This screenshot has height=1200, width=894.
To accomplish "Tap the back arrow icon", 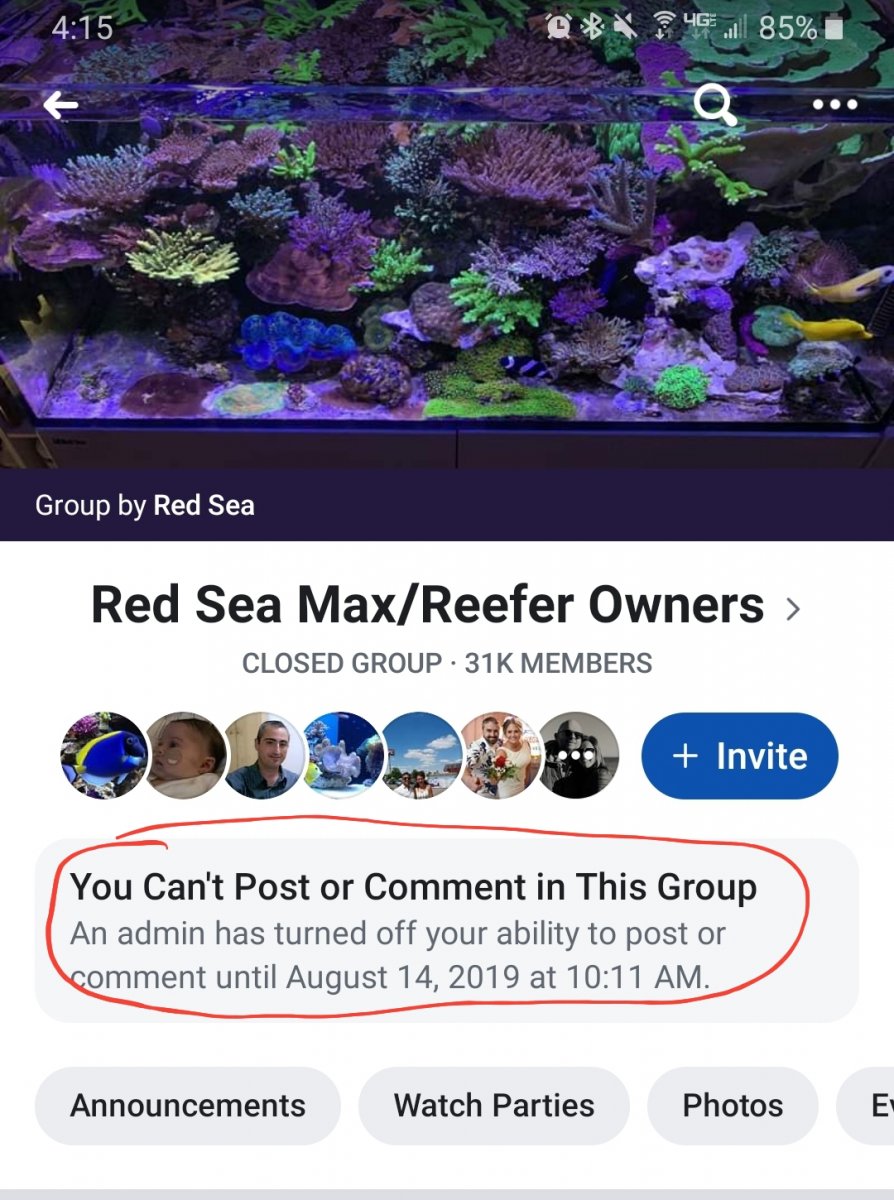I will [61, 104].
